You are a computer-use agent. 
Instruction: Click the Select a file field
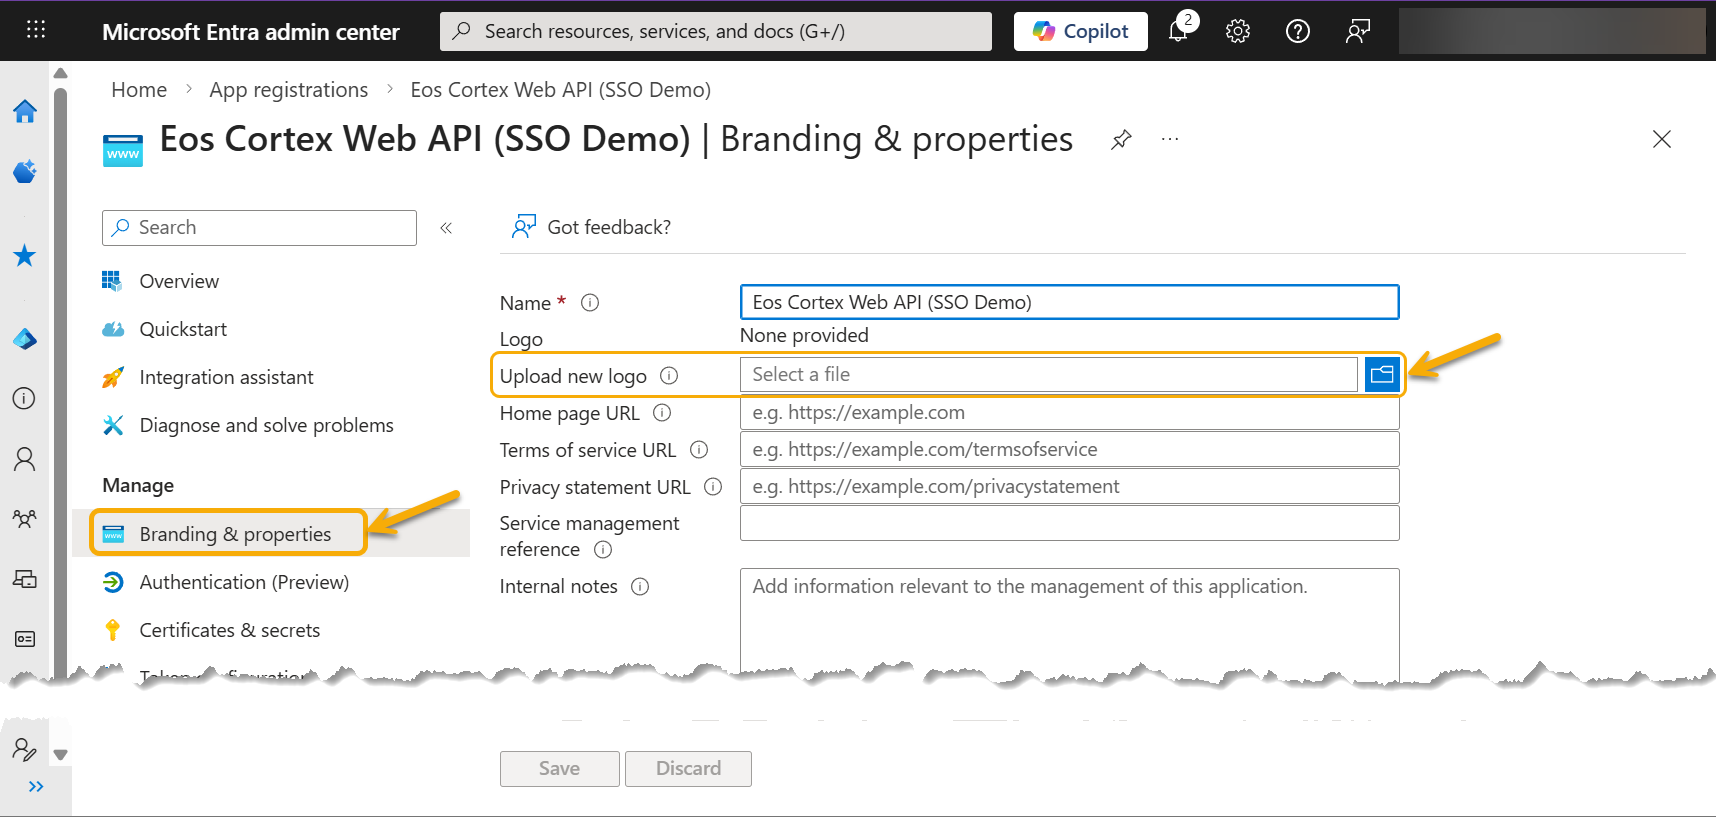[x=1048, y=374]
